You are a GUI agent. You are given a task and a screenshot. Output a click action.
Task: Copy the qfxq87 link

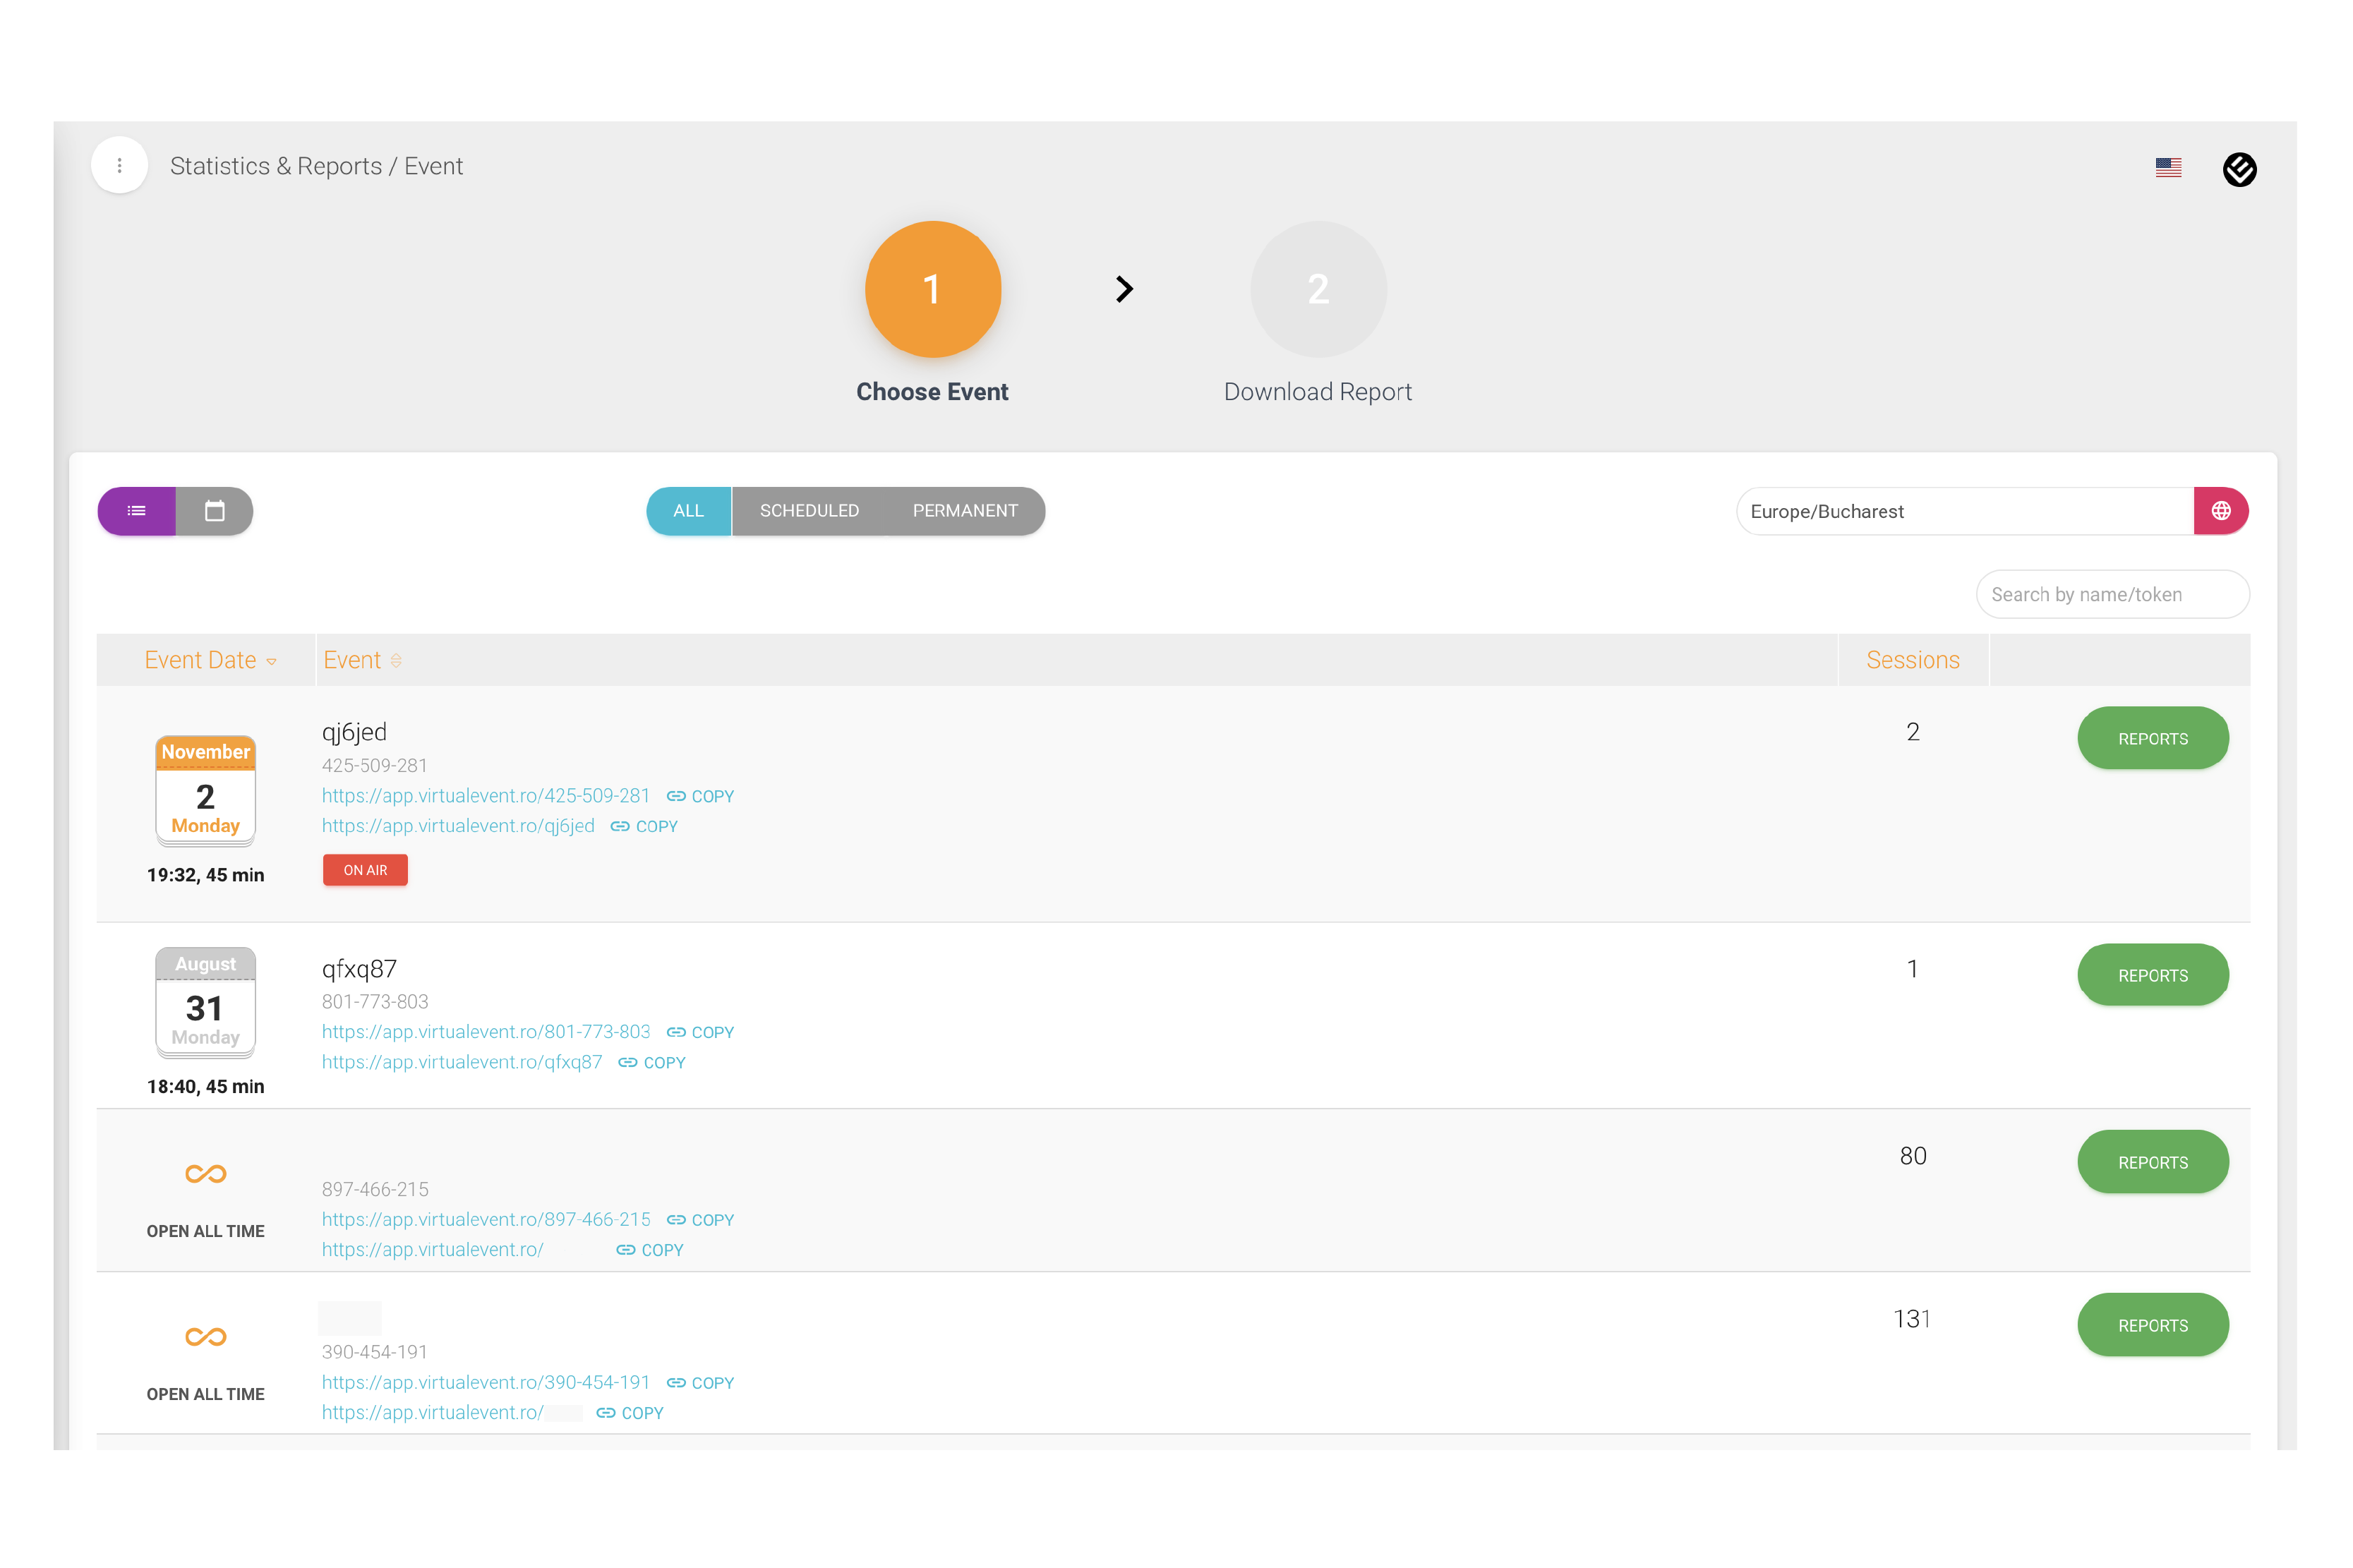coord(652,1062)
